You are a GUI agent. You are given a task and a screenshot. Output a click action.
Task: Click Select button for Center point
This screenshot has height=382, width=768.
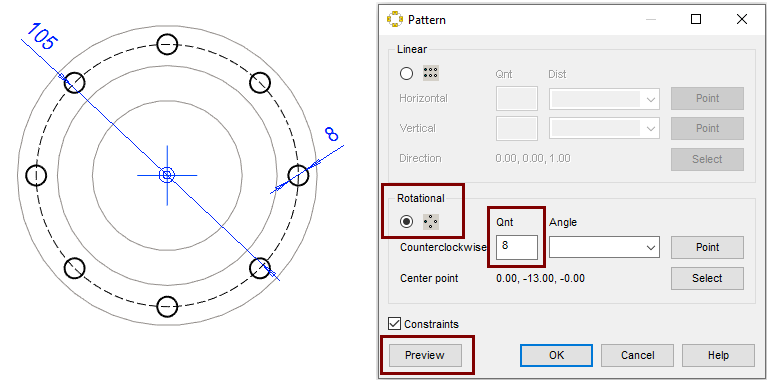(x=707, y=278)
